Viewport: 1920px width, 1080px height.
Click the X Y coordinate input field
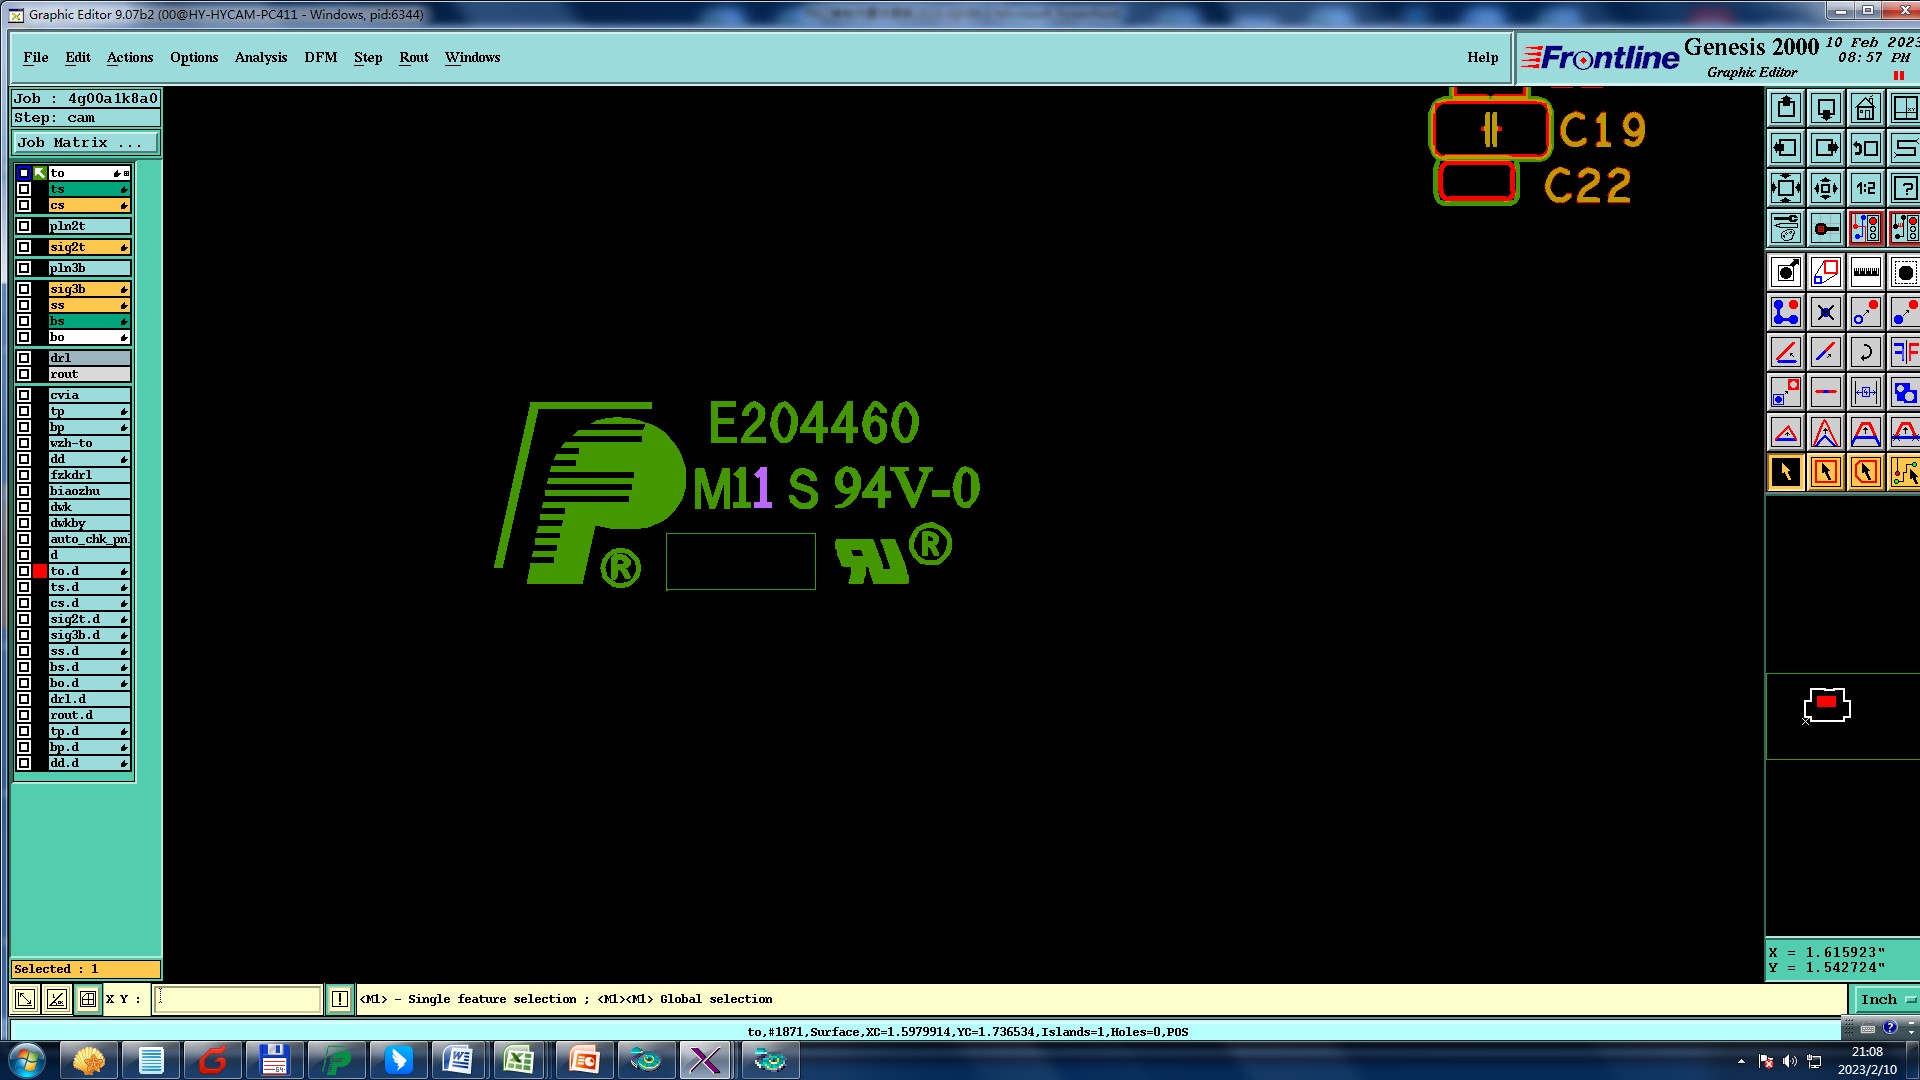point(237,999)
